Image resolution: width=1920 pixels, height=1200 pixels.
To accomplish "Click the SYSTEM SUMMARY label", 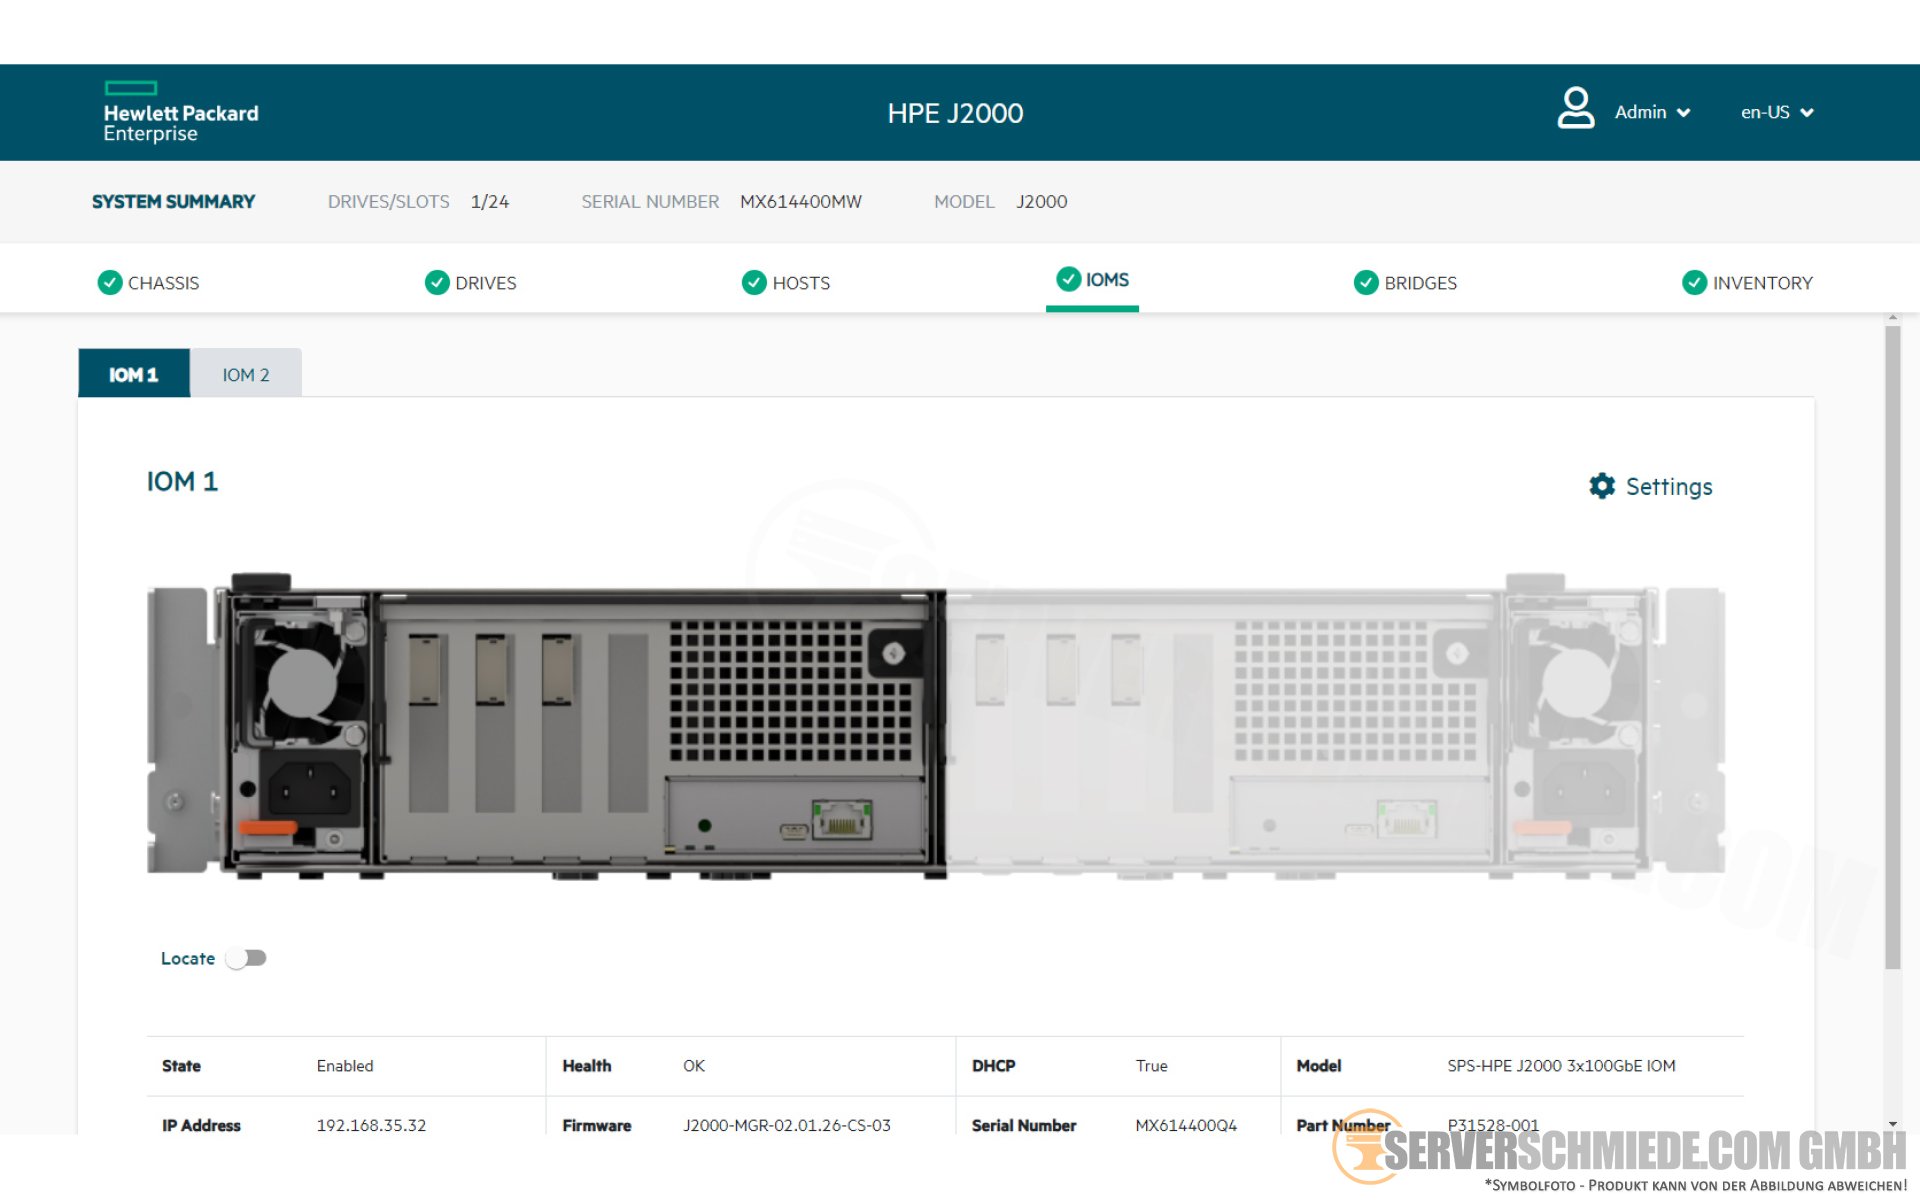I will (x=173, y=202).
